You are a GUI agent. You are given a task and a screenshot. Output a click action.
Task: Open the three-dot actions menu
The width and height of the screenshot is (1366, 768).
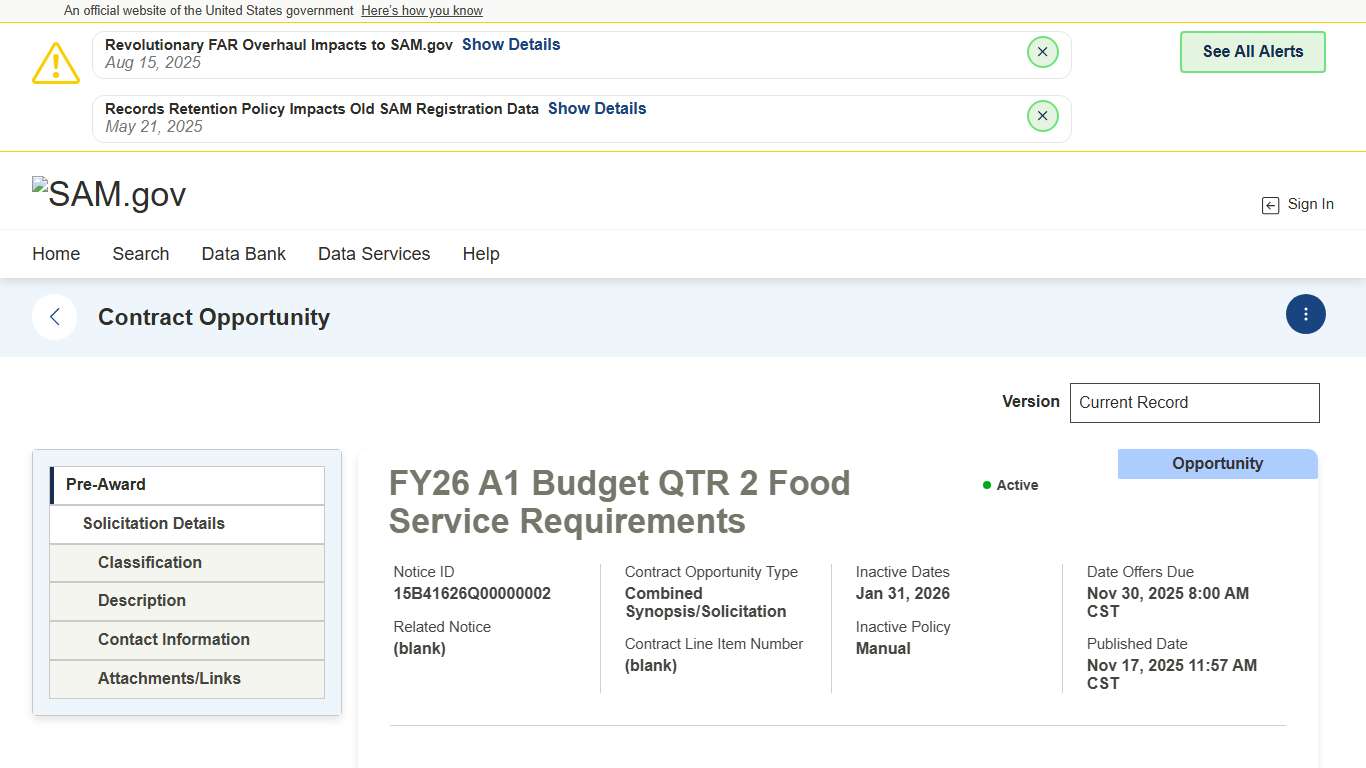click(x=1305, y=314)
